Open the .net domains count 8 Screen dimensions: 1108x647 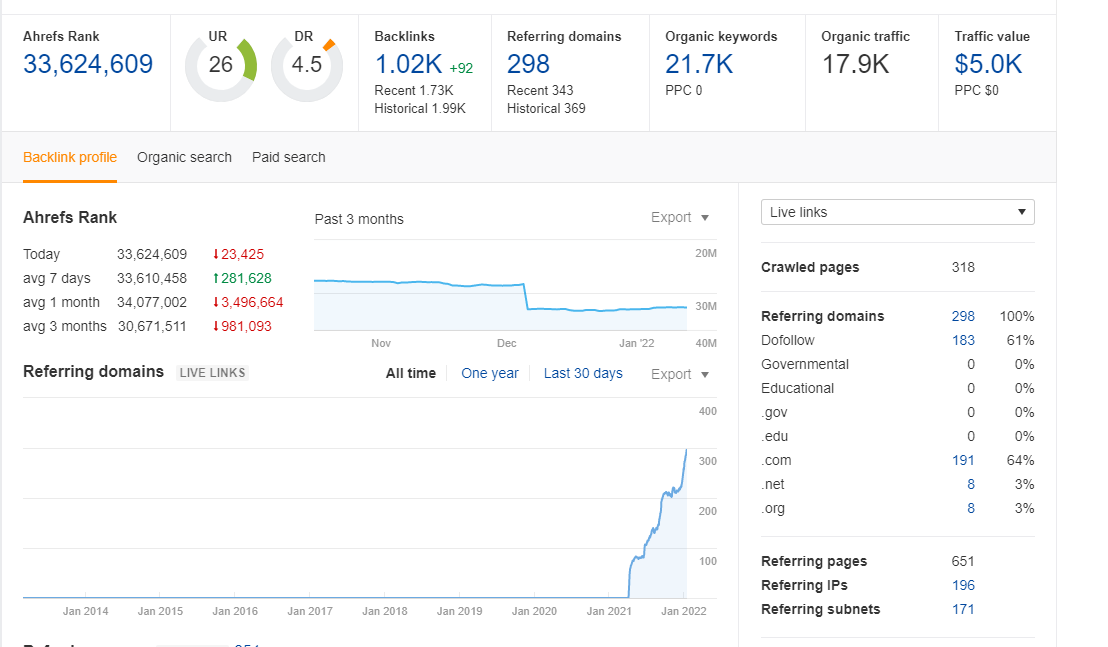(971, 485)
